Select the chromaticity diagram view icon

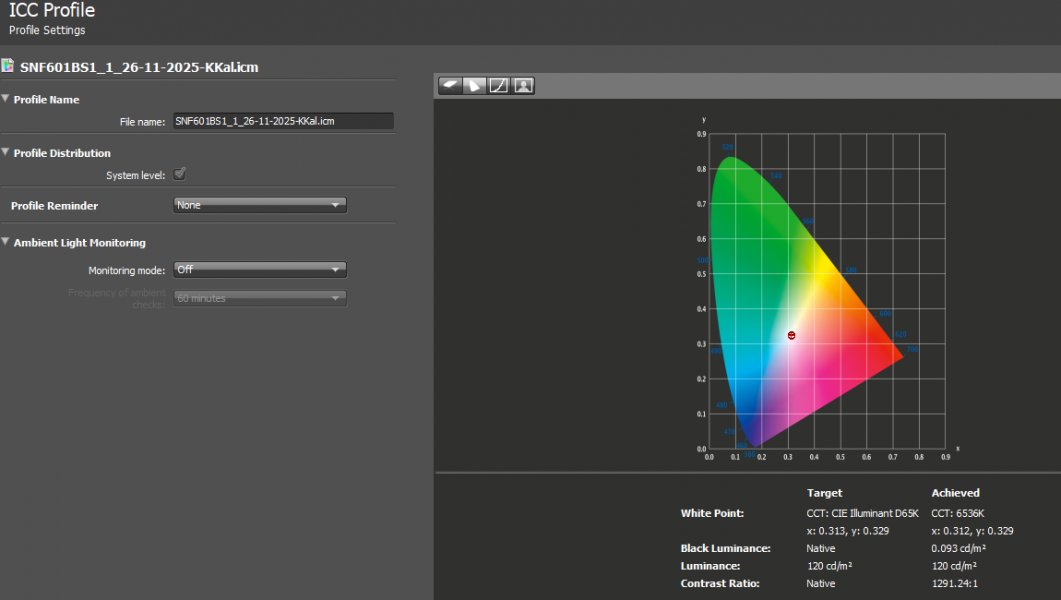[475, 86]
